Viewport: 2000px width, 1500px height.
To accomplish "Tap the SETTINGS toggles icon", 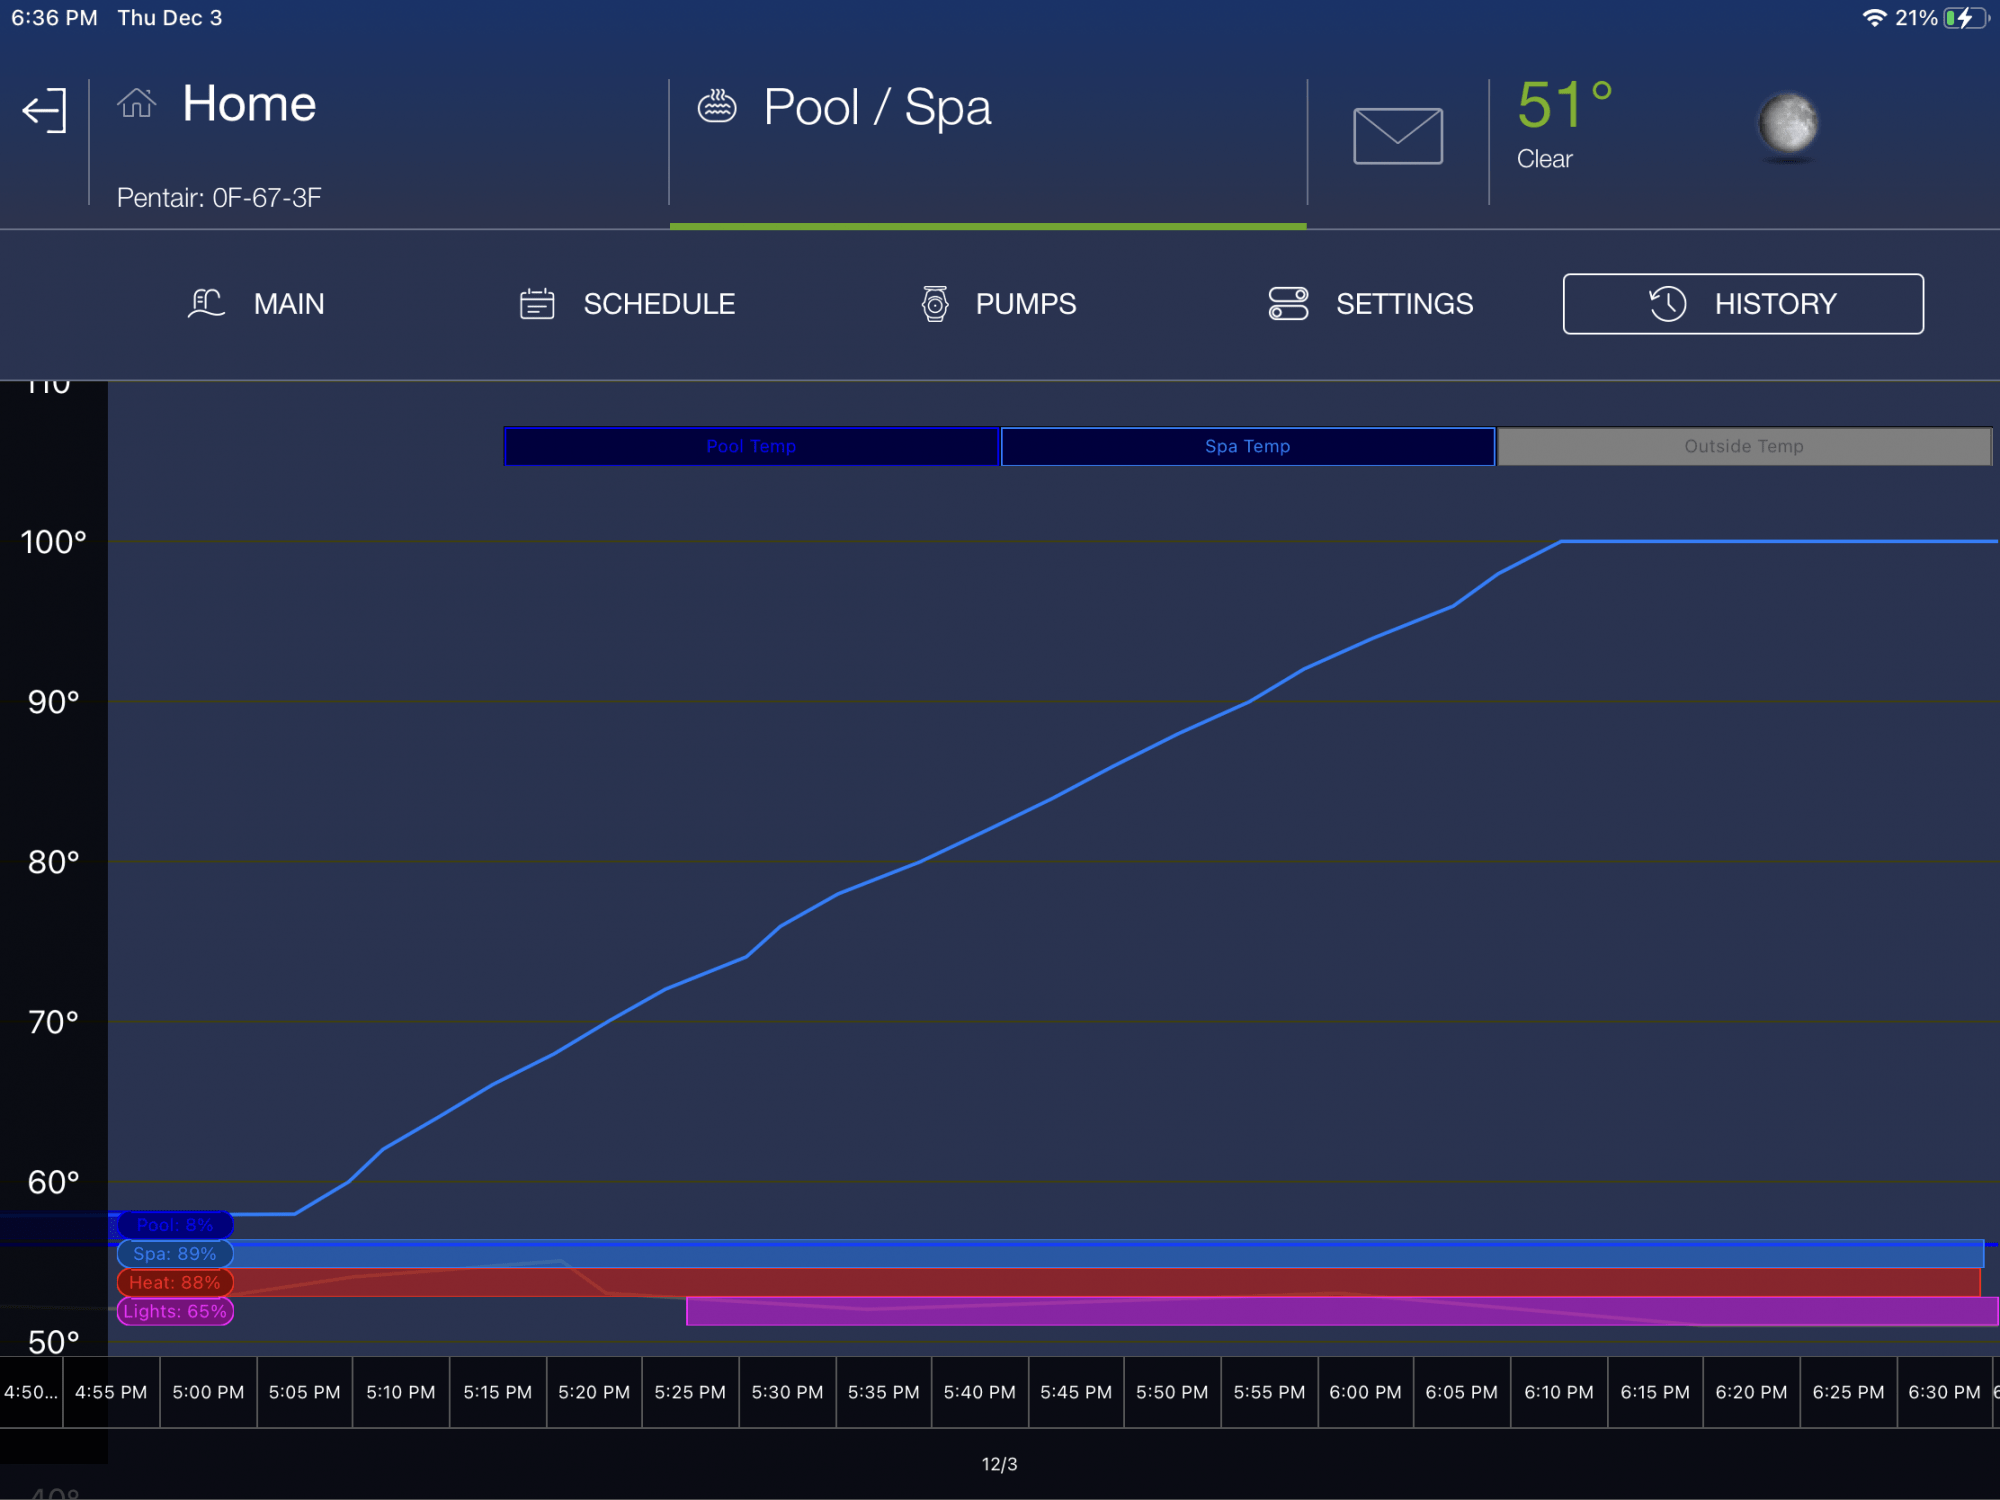I will point(1288,304).
